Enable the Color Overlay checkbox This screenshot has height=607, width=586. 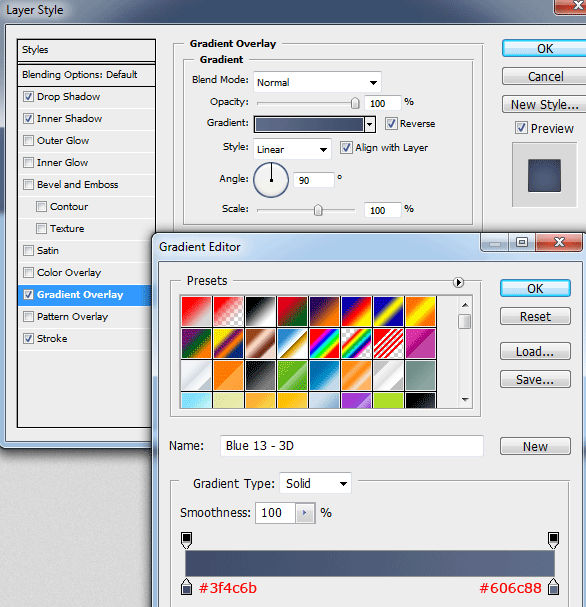[x=28, y=273]
